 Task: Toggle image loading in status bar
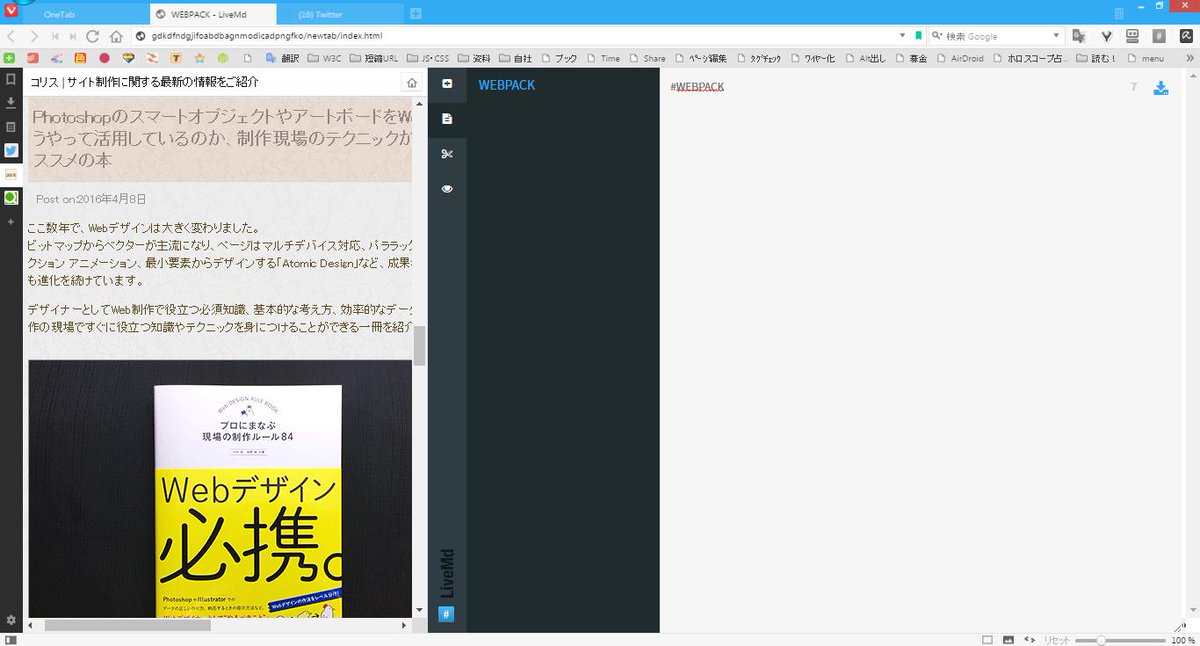point(1008,639)
